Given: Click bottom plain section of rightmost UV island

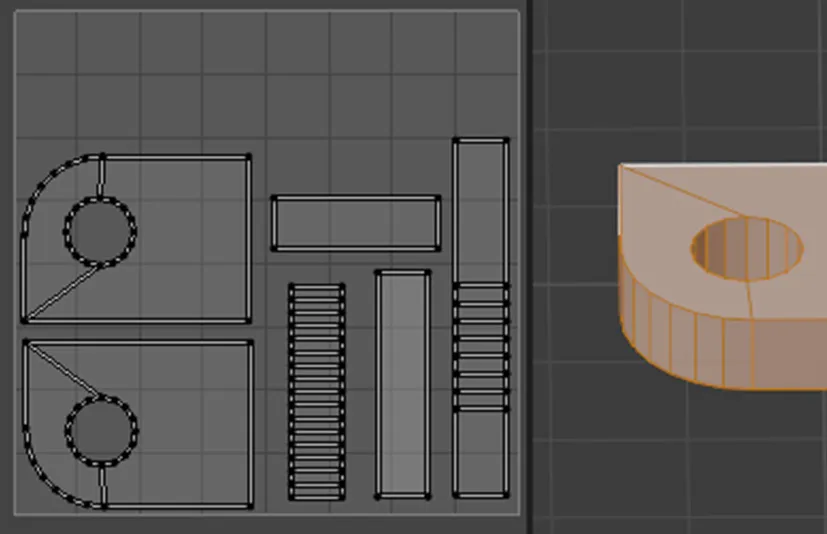Looking at the screenshot, I should (x=480, y=452).
